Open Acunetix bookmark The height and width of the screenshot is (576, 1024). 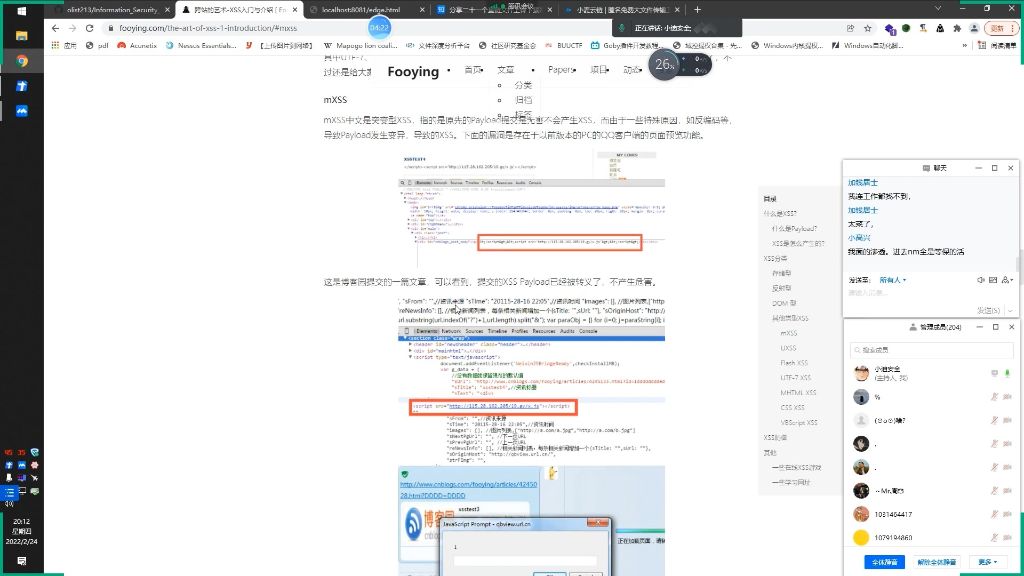137,45
